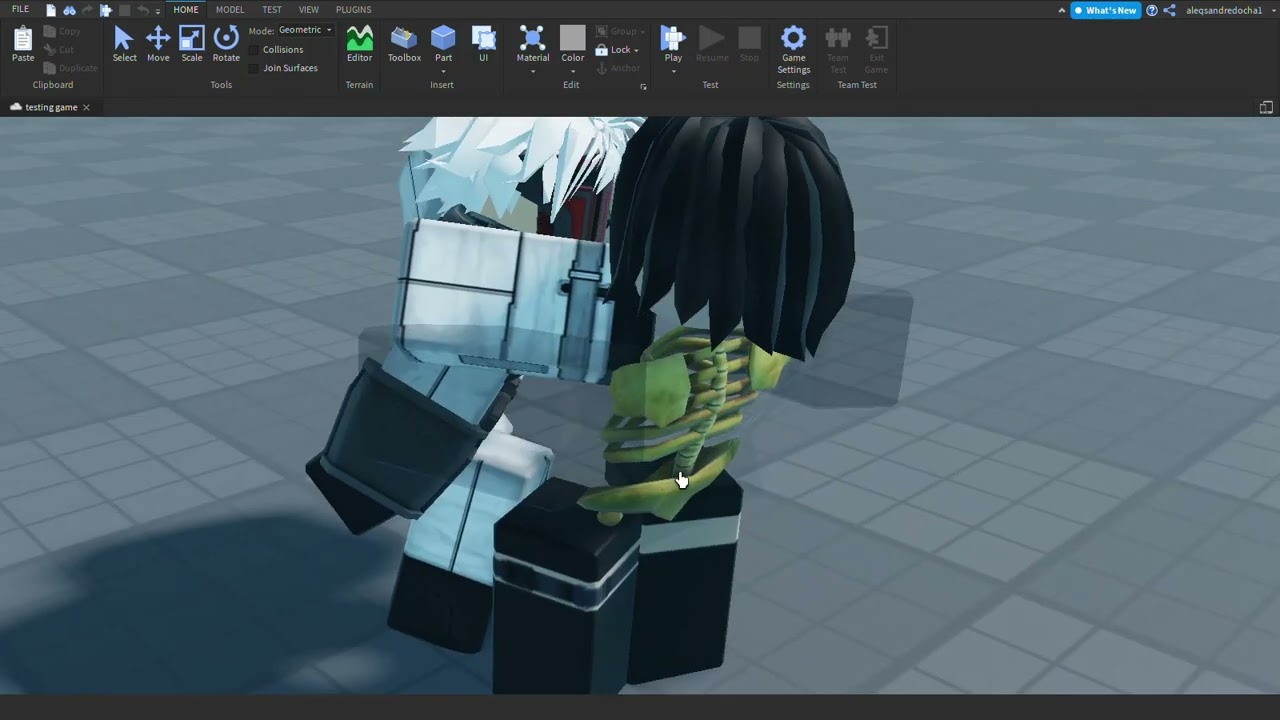This screenshot has height=720, width=1280.
Task: Click the Group button
Action: coord(620,32)
